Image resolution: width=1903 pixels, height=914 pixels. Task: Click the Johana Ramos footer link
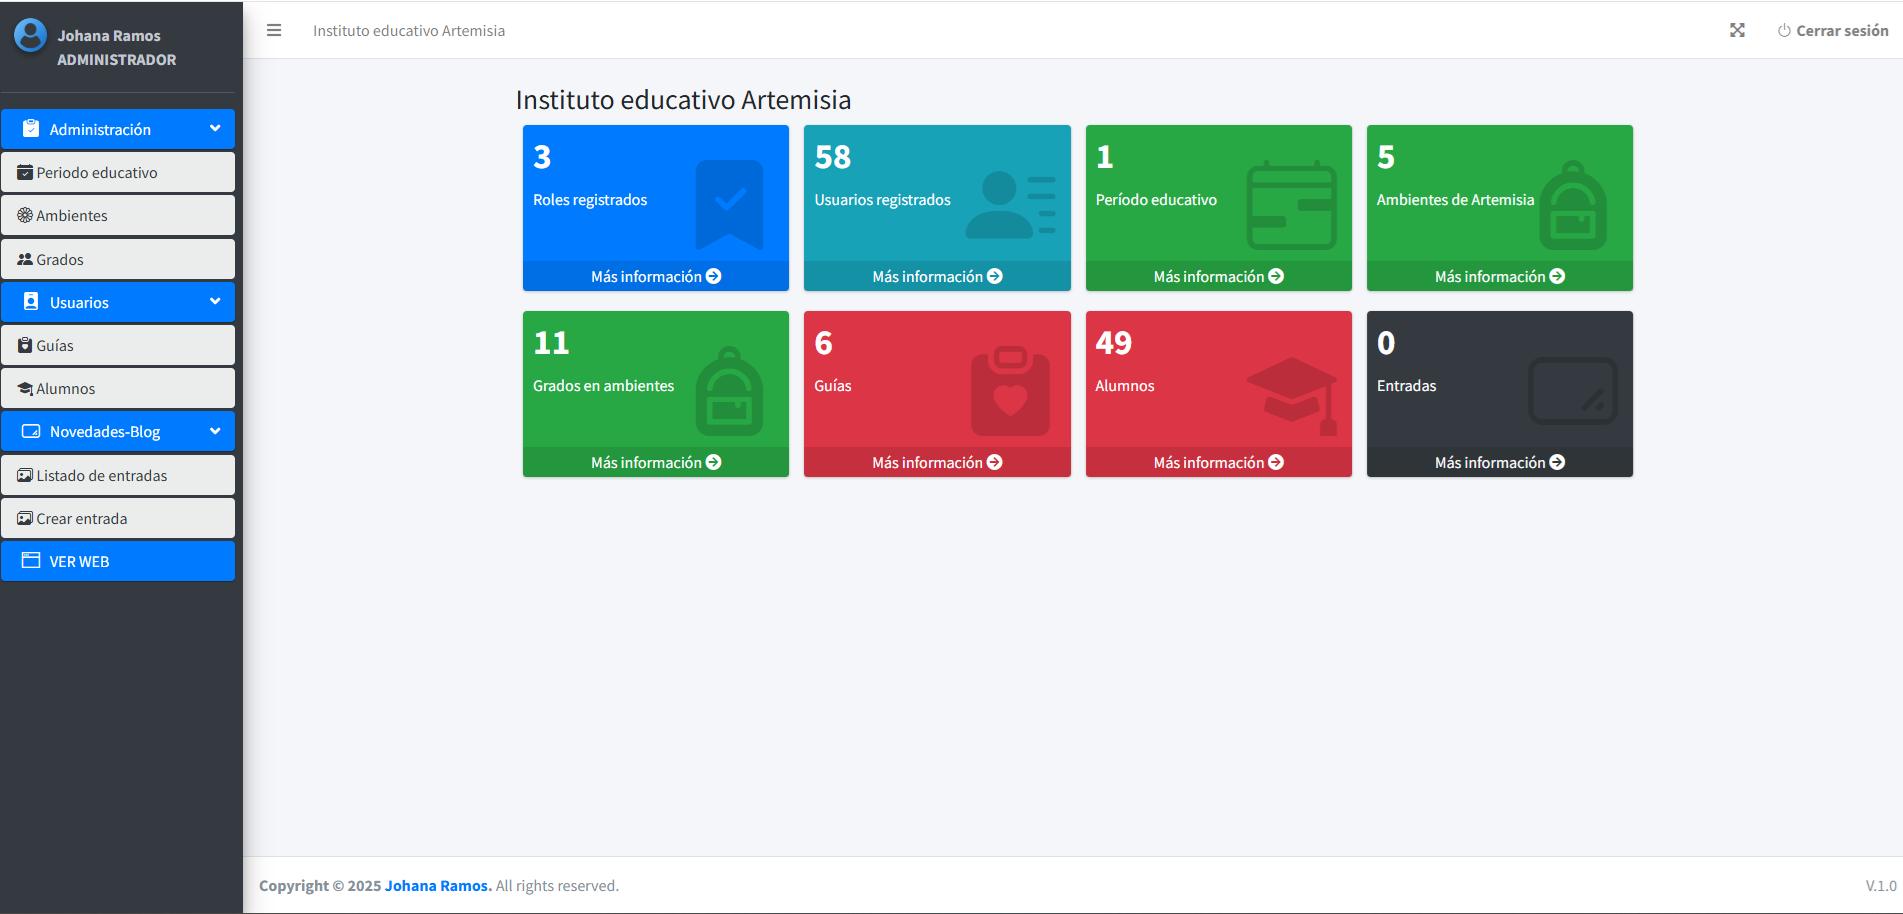tap(438, 885)
